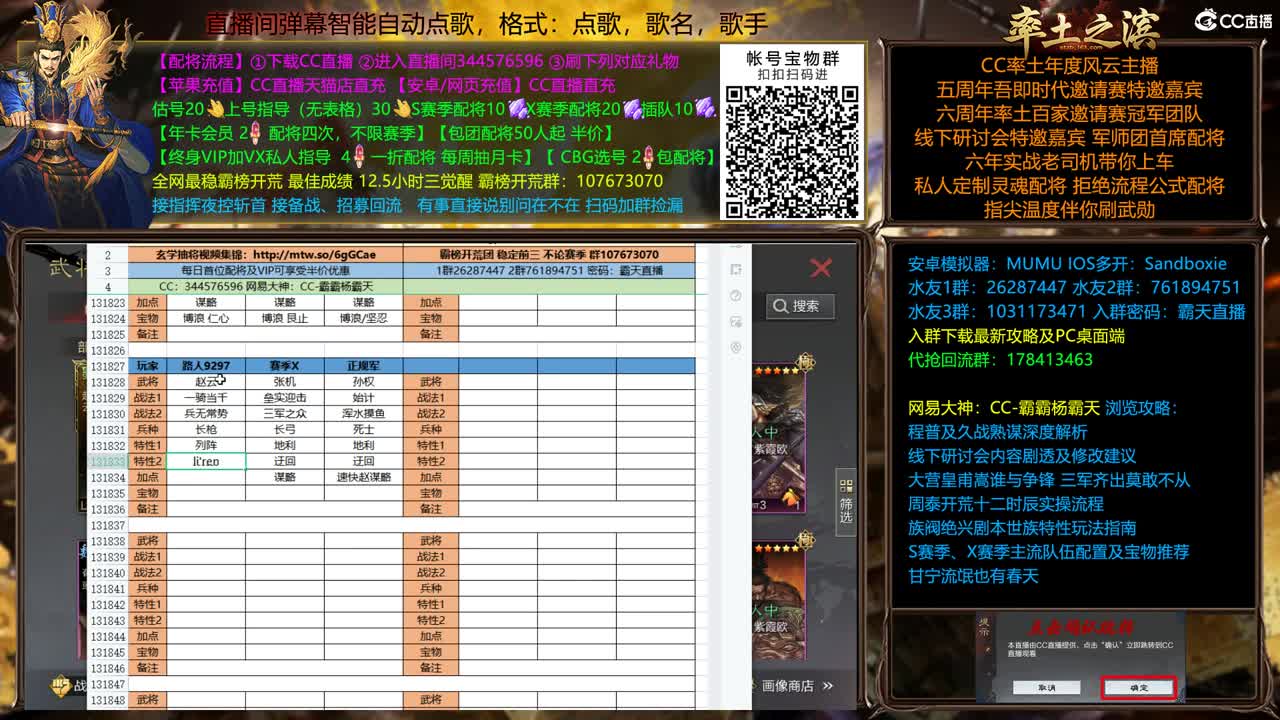Select row header 131847
Screen dimensions: 1280x720
pyautogui.click(x=107, y=684)
